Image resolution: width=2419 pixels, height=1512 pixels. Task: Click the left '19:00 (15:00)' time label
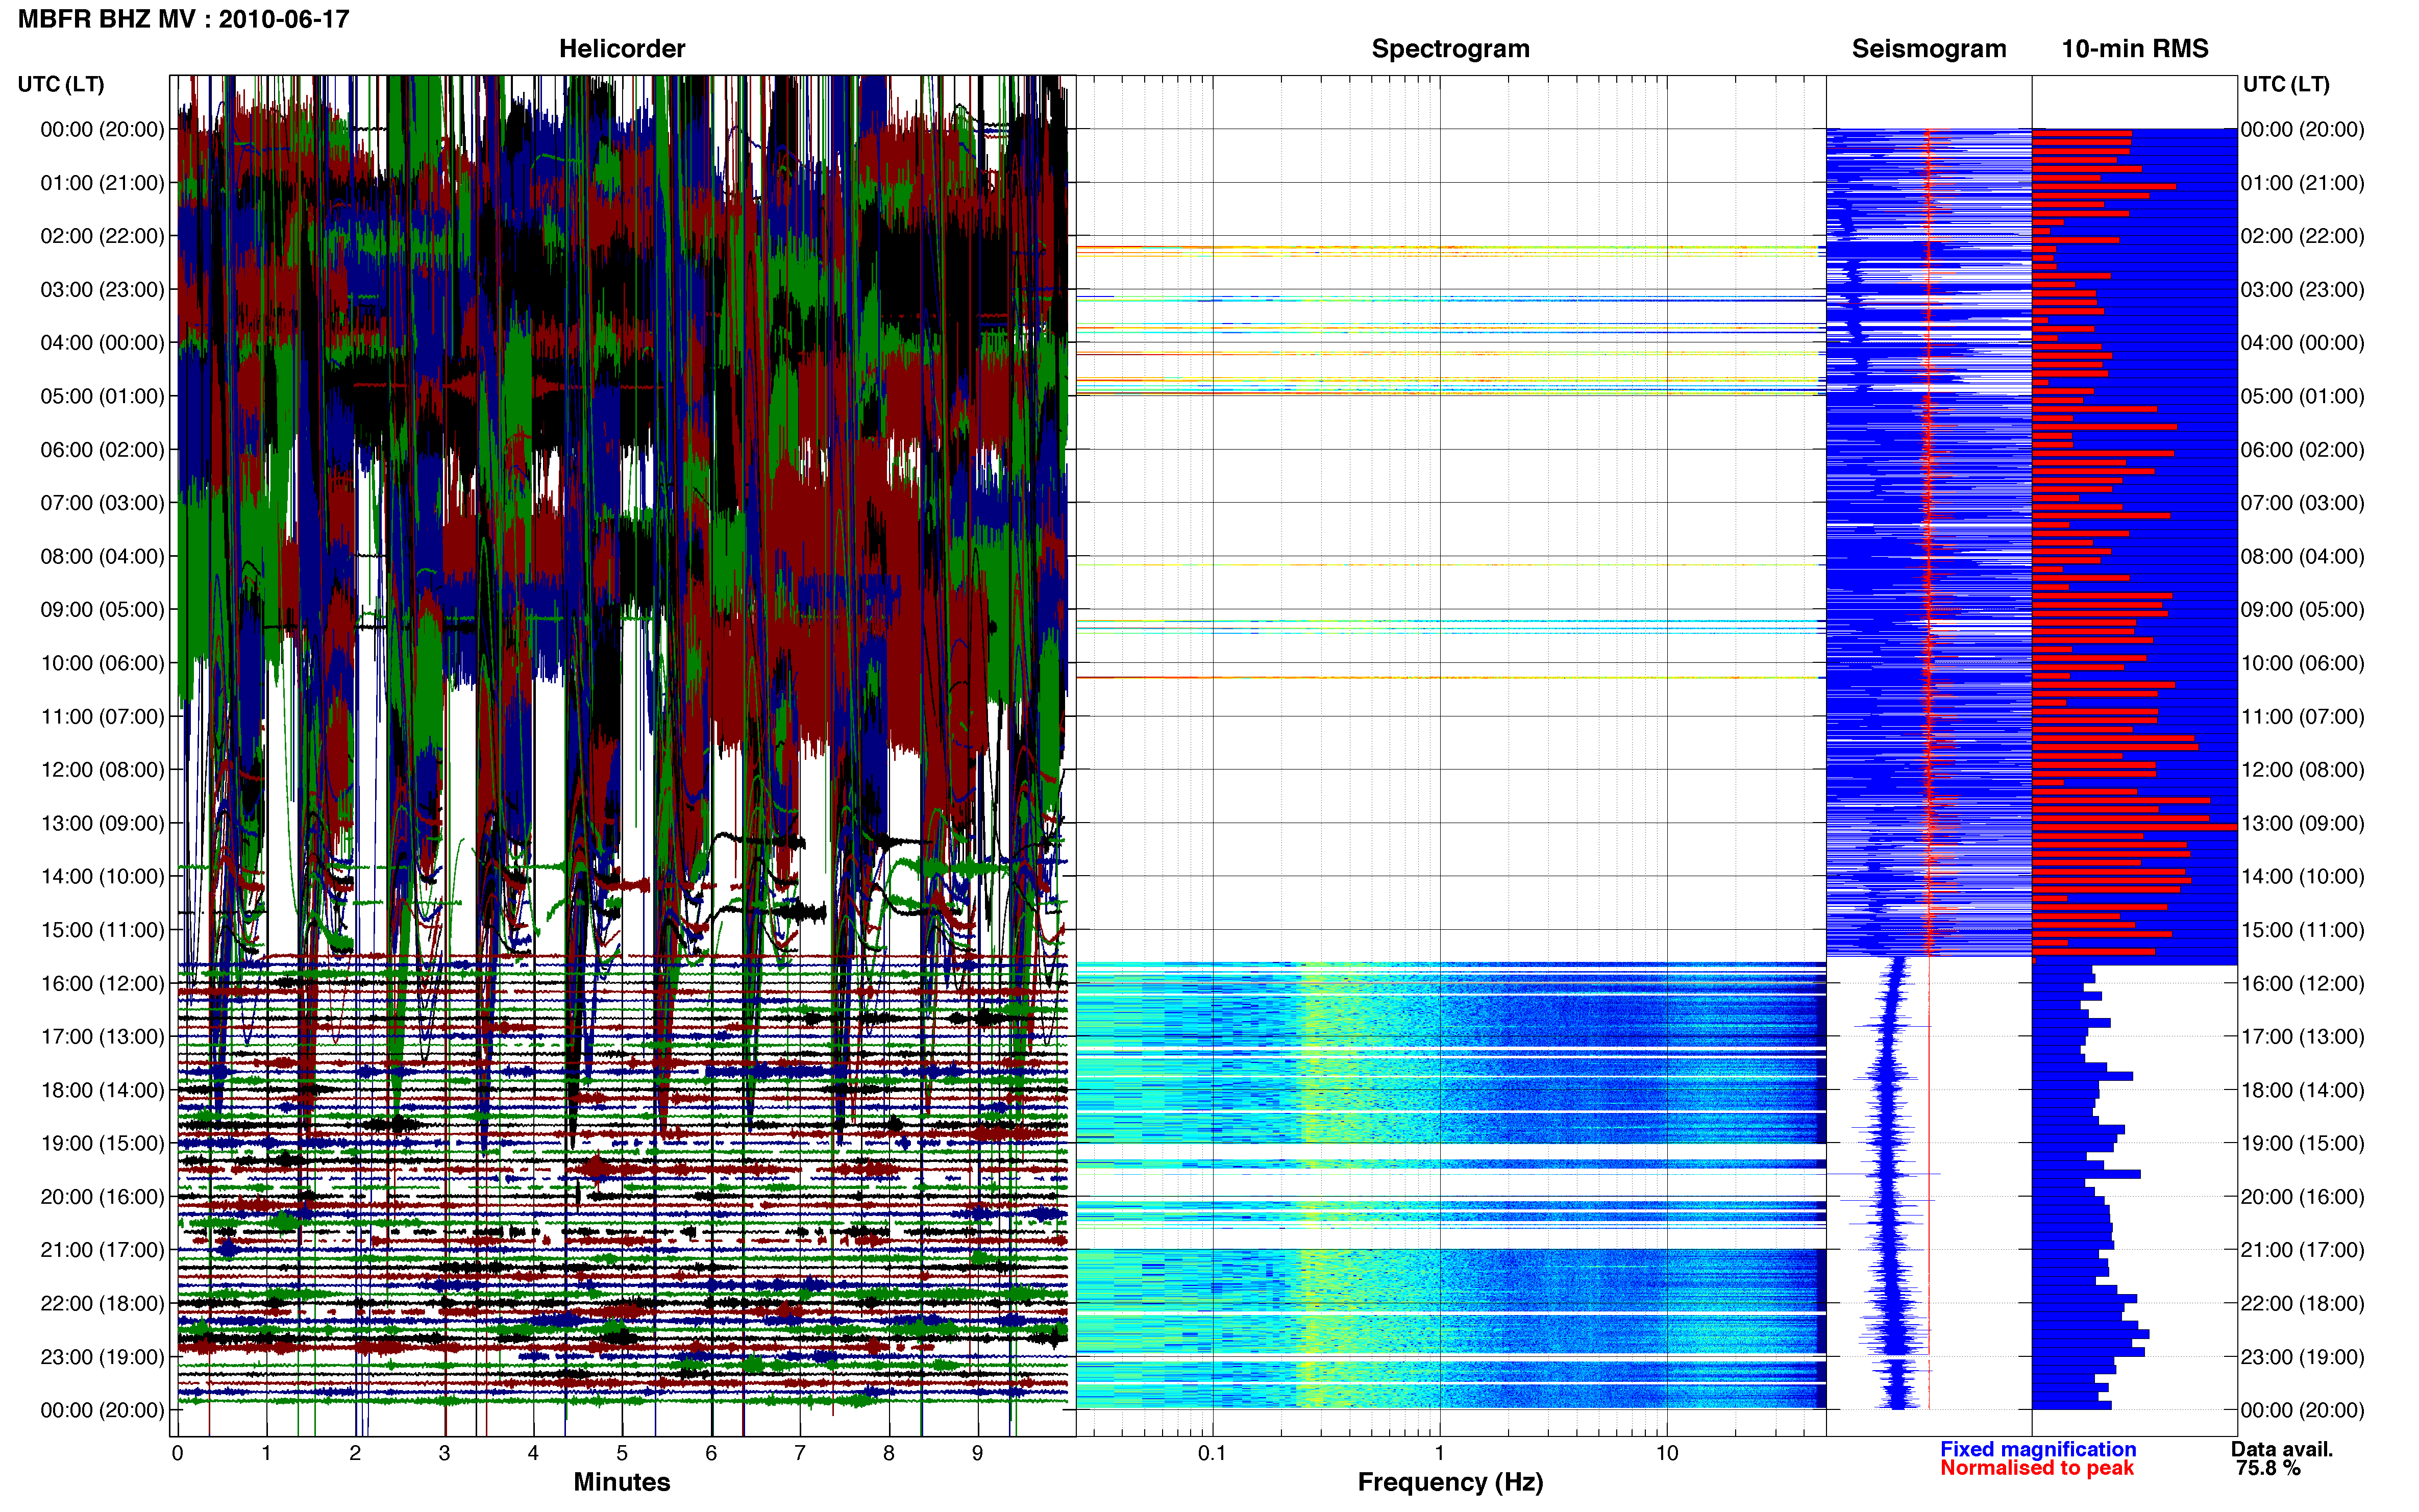point(102,1143)
